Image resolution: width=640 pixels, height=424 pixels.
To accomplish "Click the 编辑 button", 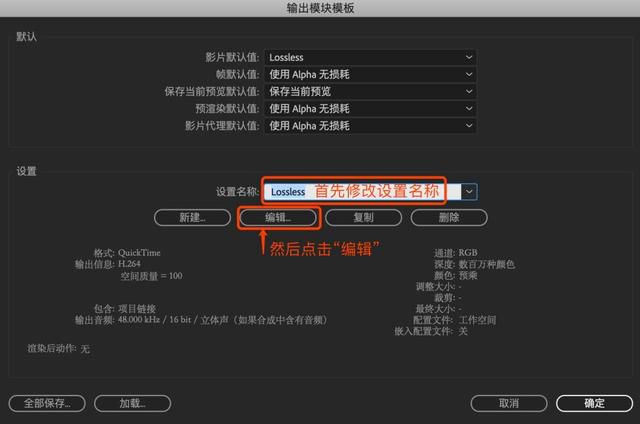I will (278, 218).
